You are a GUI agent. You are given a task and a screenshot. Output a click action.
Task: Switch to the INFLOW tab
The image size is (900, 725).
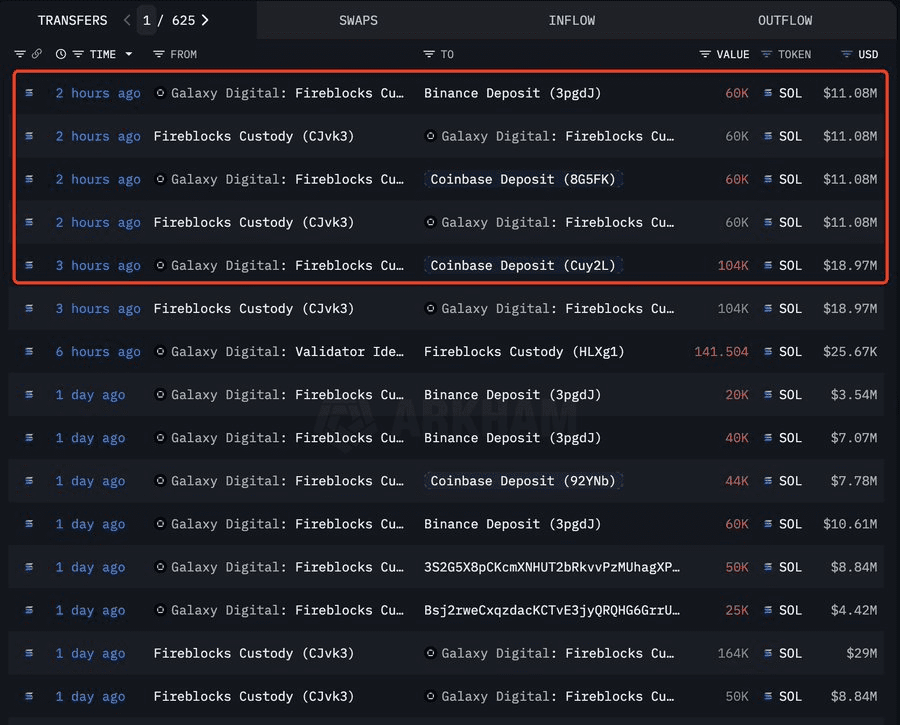pos(572,20)
